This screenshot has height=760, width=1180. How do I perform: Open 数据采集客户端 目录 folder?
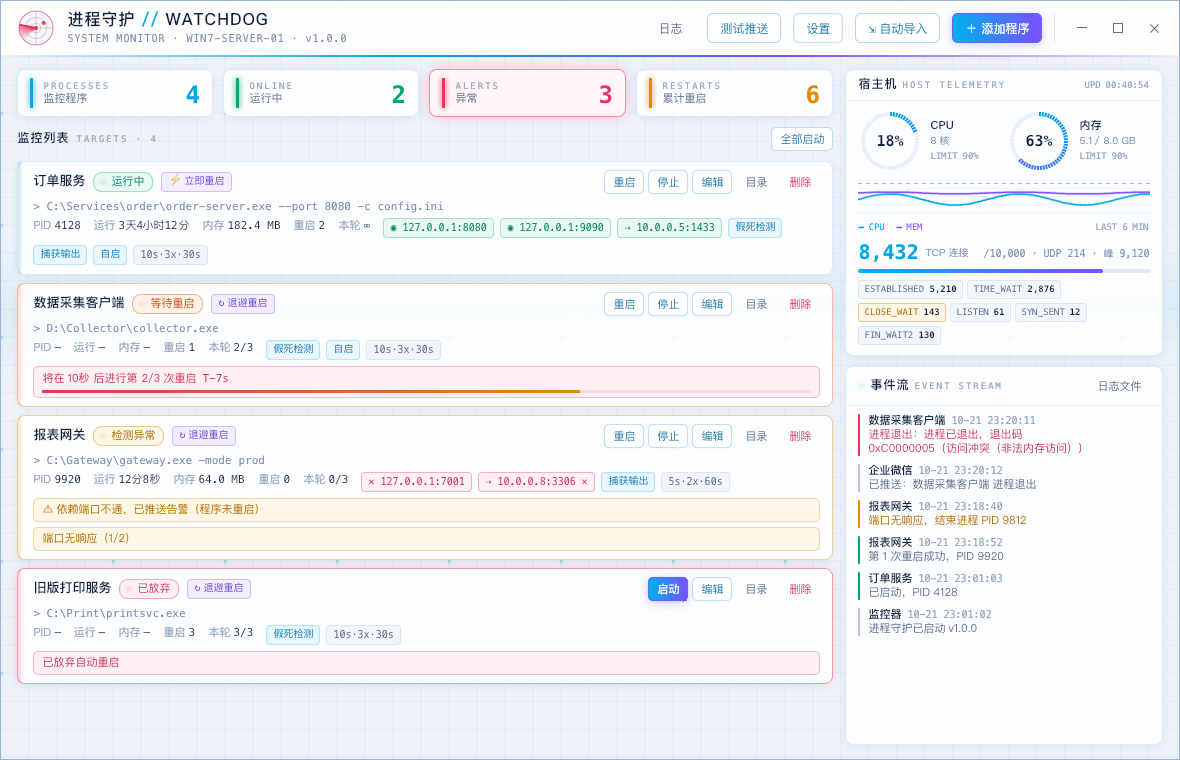pyautogui.click(x=756, y=304)
